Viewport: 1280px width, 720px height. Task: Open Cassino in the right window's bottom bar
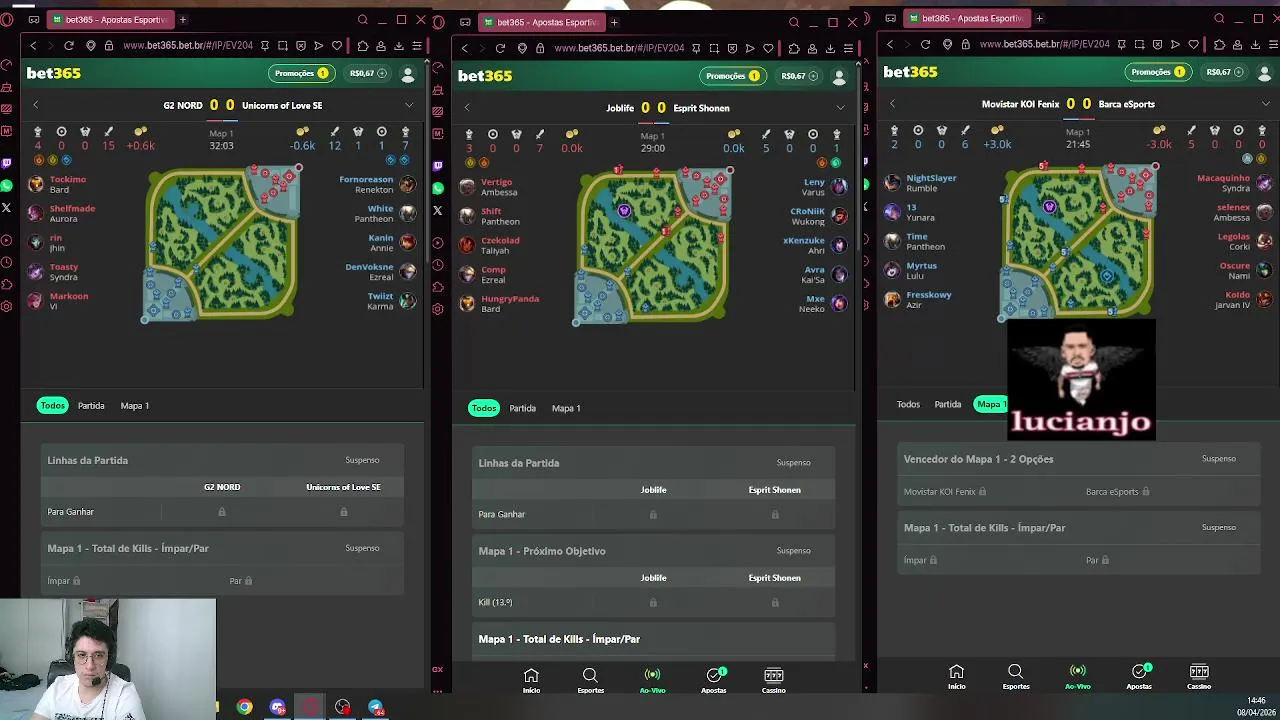click(x=1198, y=676)
